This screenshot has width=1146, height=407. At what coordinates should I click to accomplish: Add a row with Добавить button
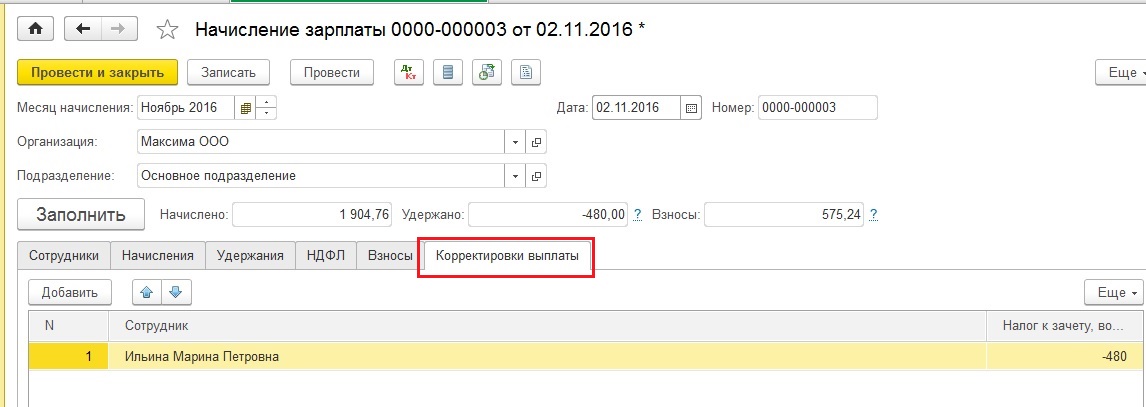69,292
